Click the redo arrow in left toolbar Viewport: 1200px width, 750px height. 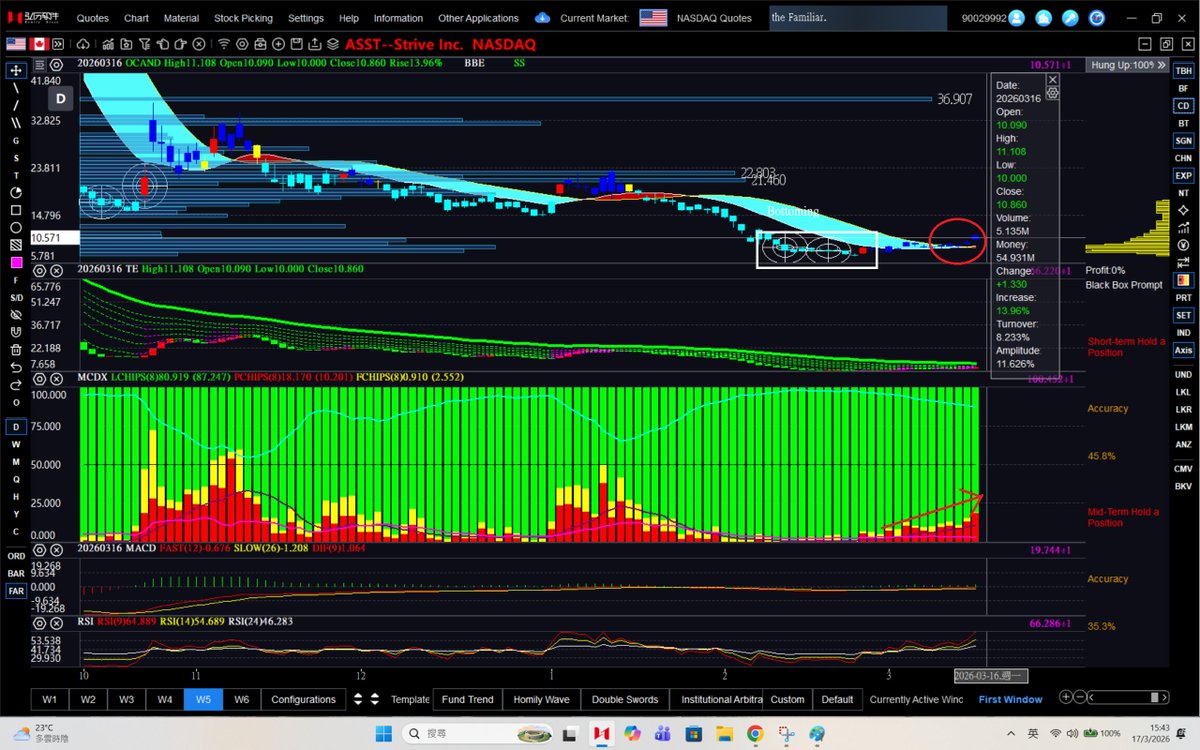click(16, 384)
